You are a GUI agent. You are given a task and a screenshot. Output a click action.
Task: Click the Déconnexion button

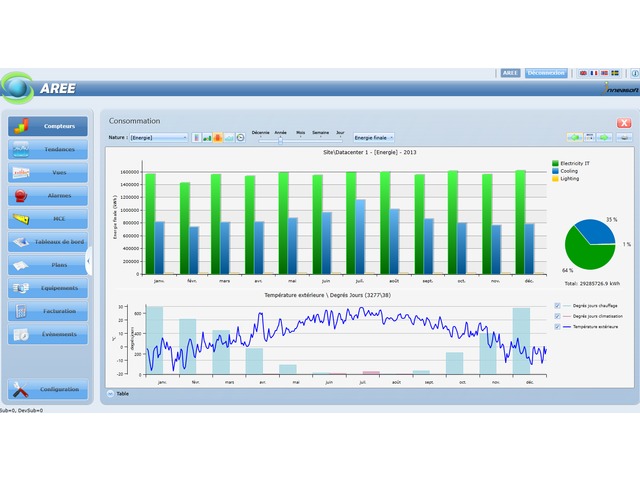point(546,73)
